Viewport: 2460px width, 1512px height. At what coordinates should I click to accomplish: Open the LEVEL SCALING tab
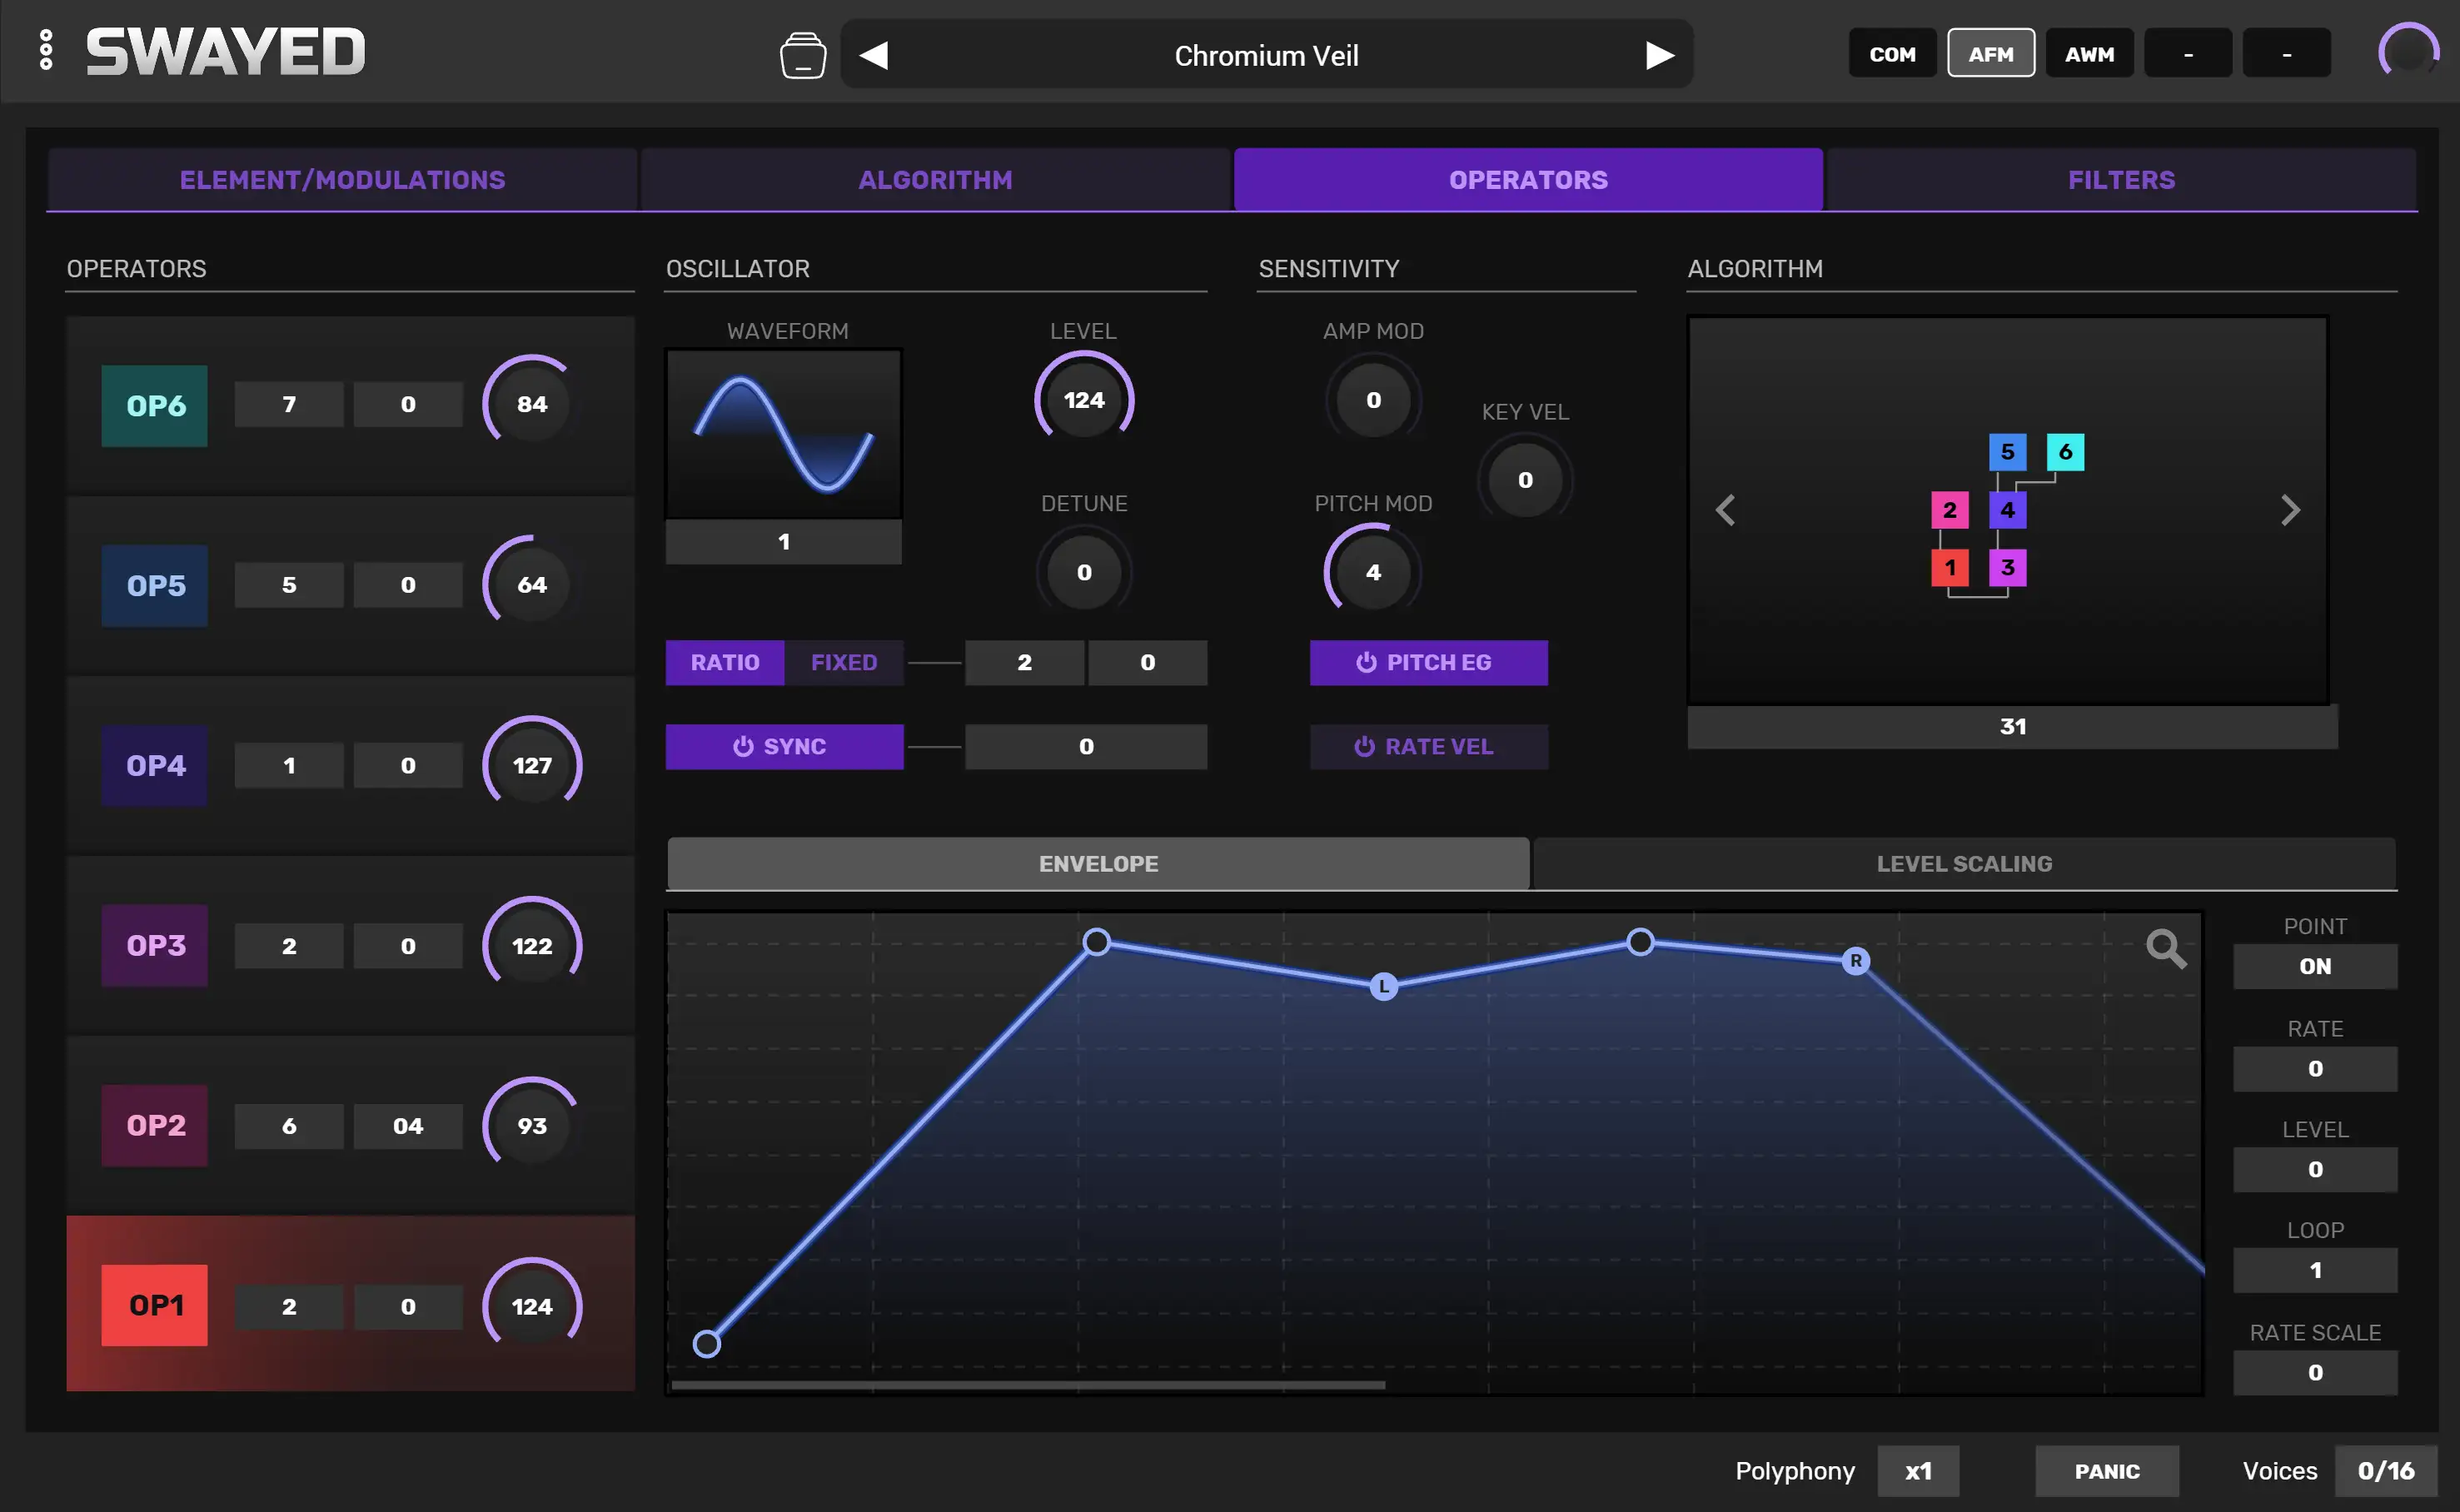pyautogui.click(x=1963, y=863)
